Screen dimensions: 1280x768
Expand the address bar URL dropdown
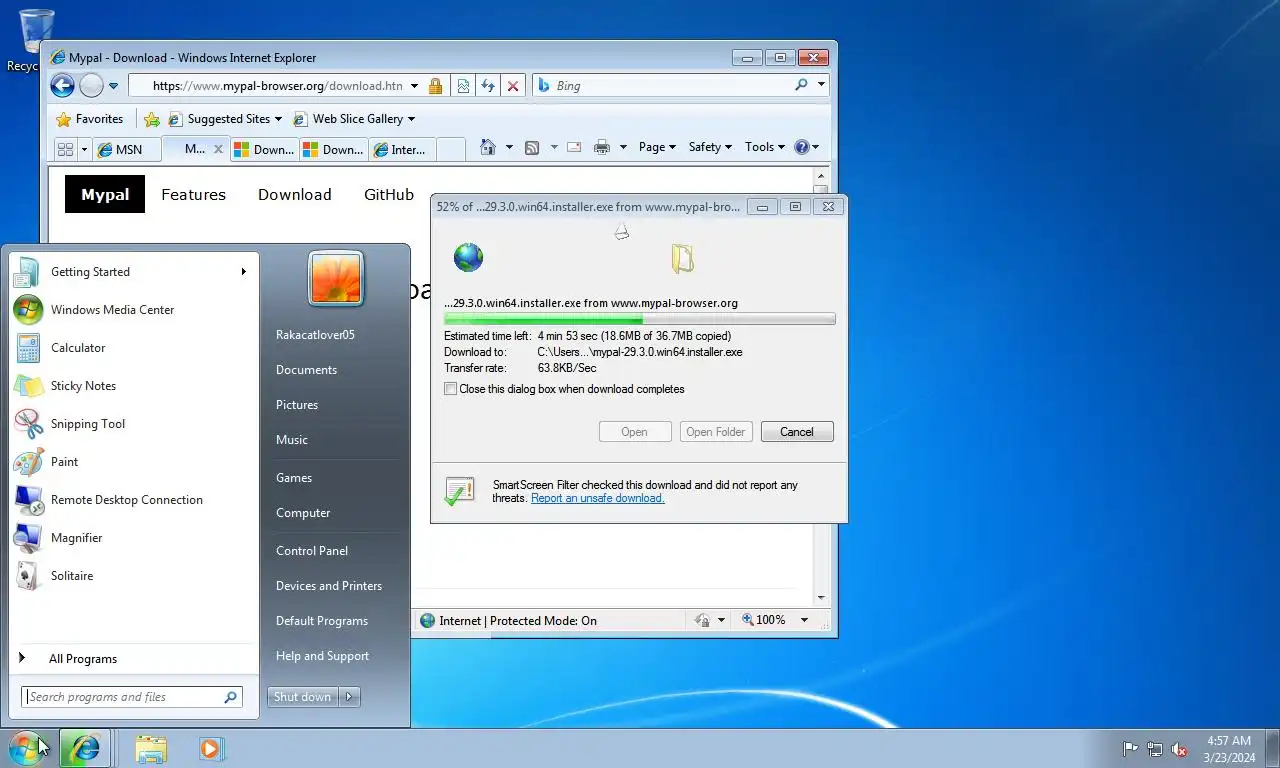tap(414, 86)
